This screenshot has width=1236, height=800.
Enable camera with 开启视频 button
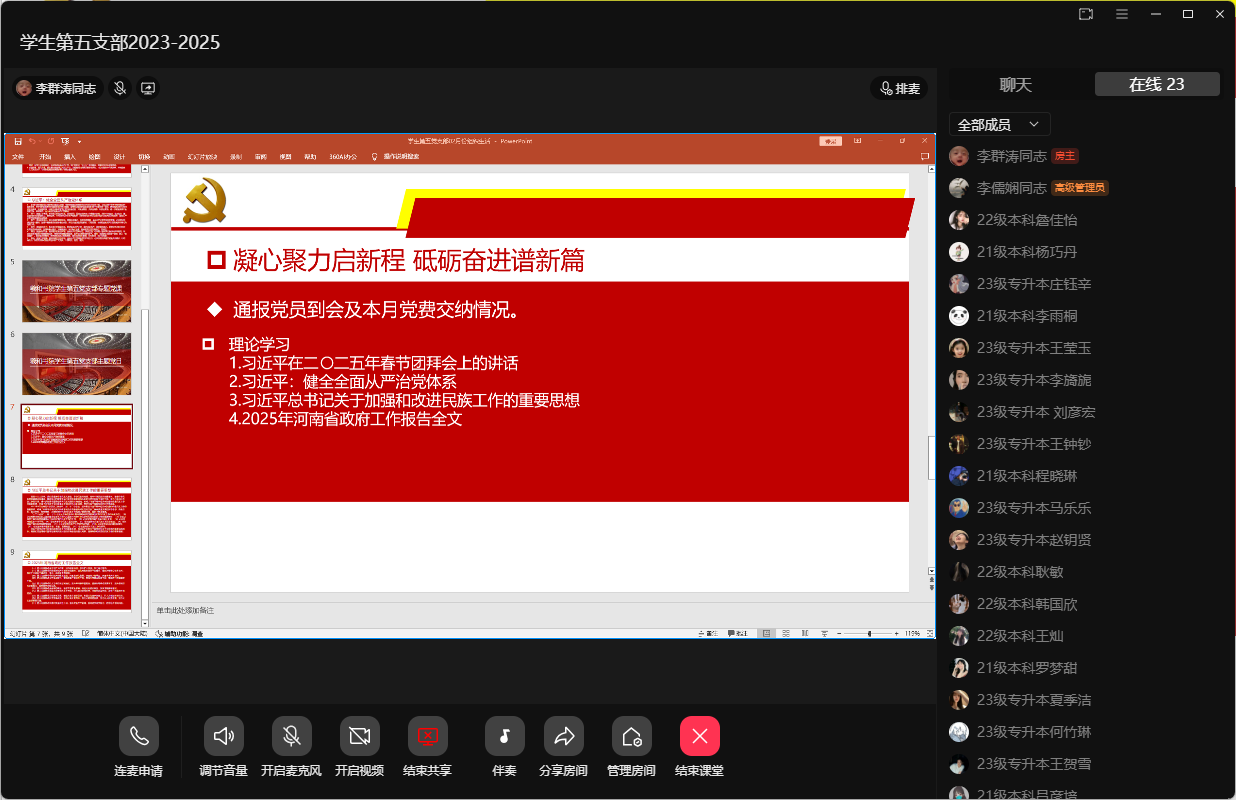pyautogui.click(x=359, y=737)
